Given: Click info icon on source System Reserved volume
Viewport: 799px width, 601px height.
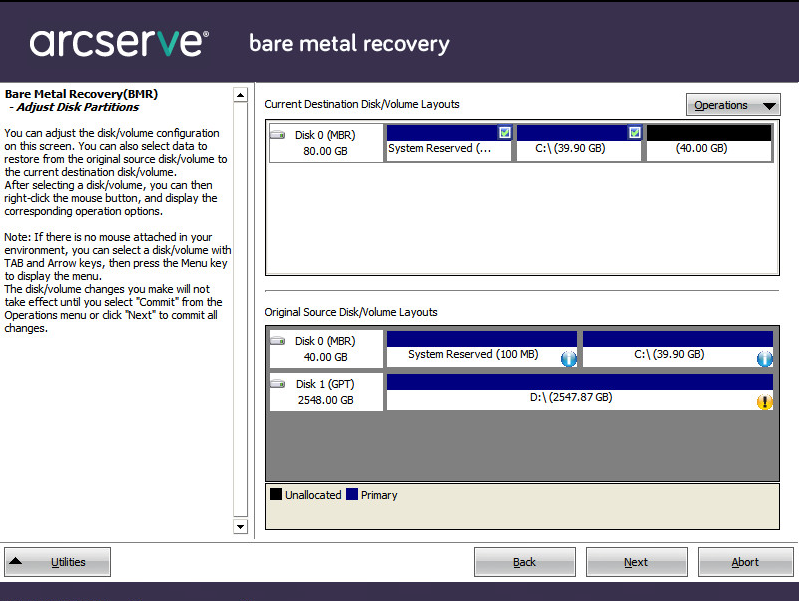Looking at the screenshot, I should tap(569, 359).
